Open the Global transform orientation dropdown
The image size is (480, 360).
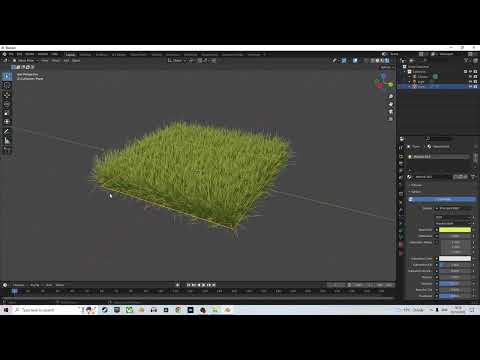(178, 61)
